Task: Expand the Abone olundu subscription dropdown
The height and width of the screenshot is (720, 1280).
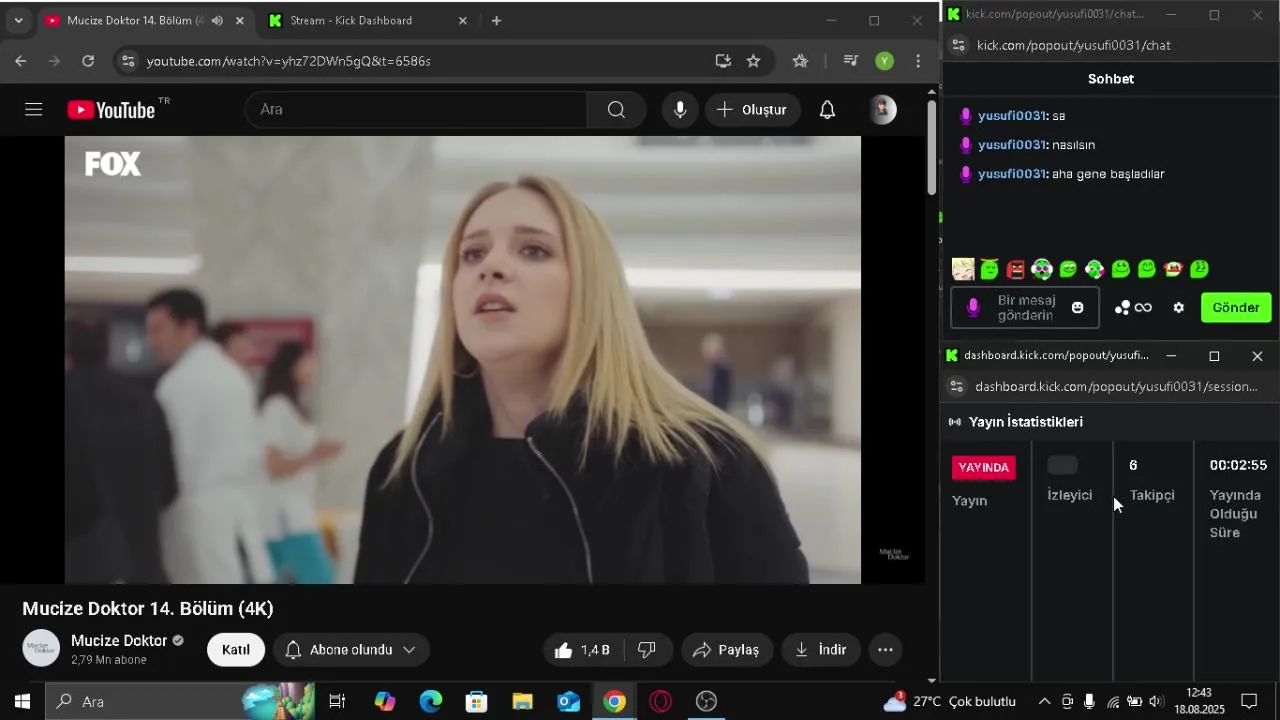Action: pos(351,650)
